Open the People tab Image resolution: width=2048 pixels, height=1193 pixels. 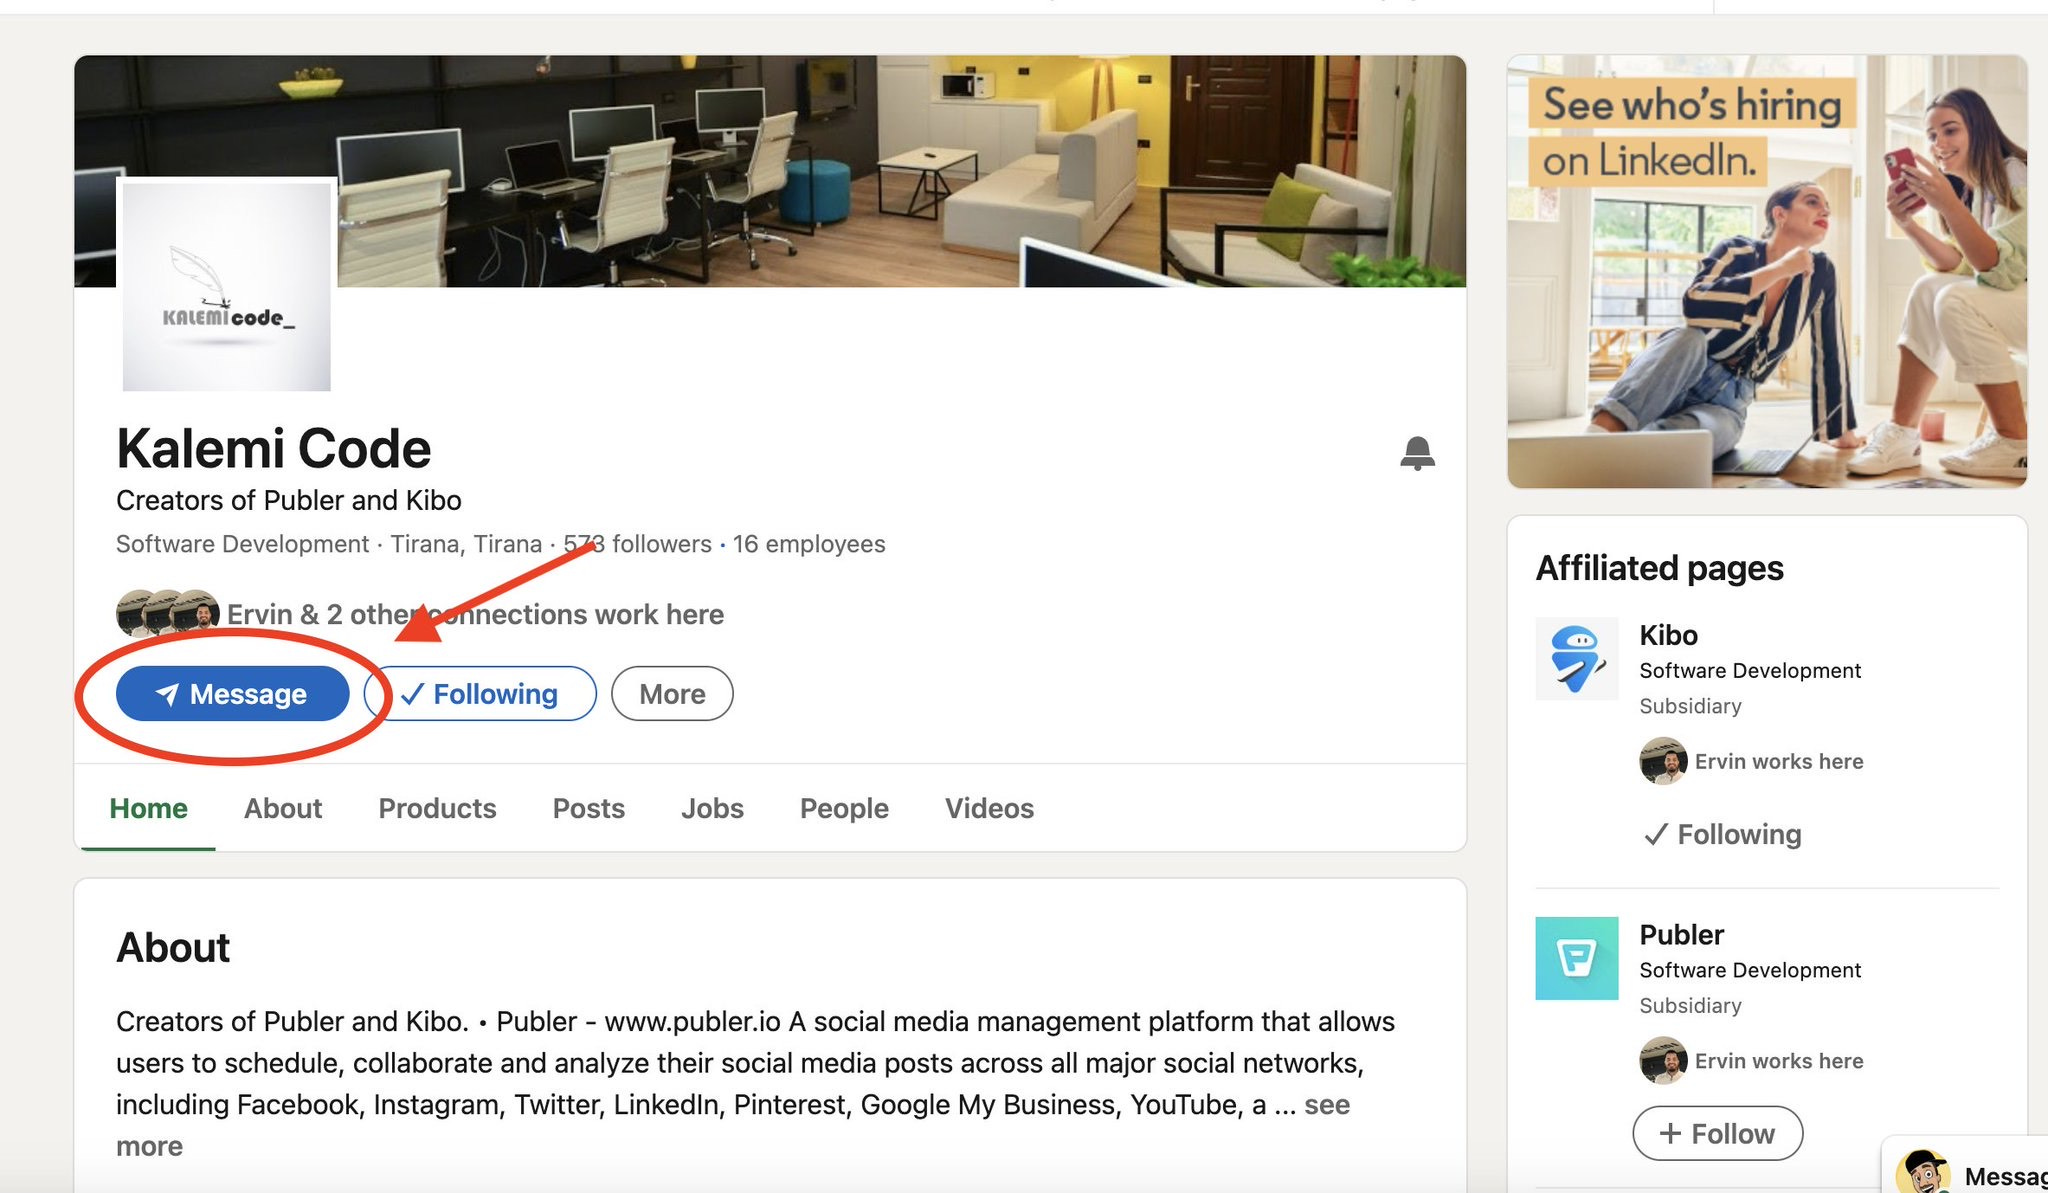pyautogui.click(x=844, y=808)
